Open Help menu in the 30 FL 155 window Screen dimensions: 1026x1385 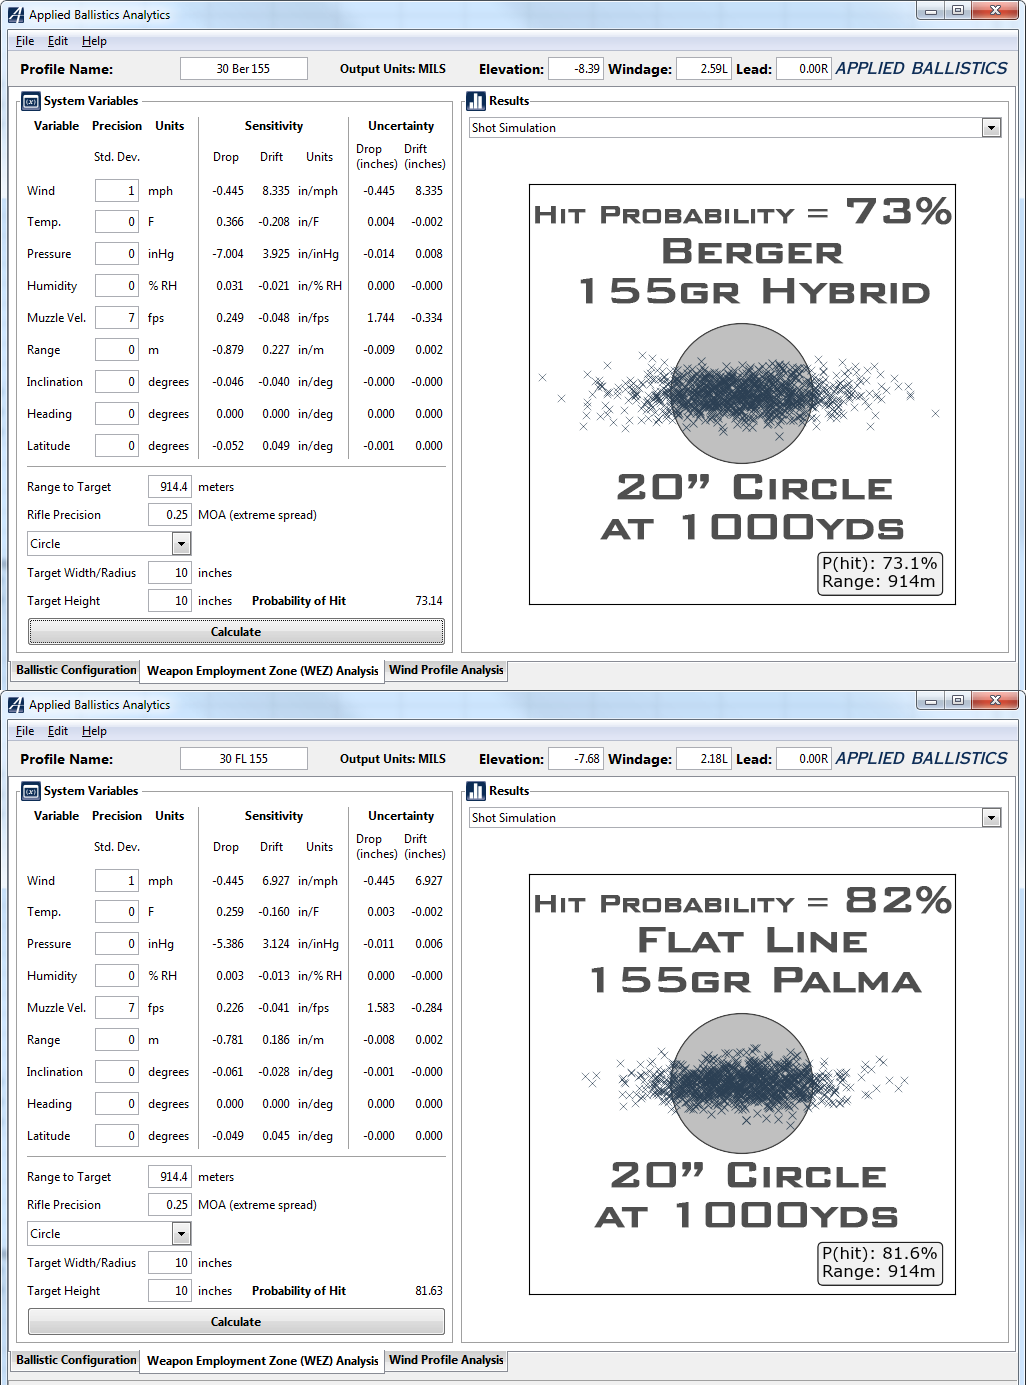click(94, 731)
